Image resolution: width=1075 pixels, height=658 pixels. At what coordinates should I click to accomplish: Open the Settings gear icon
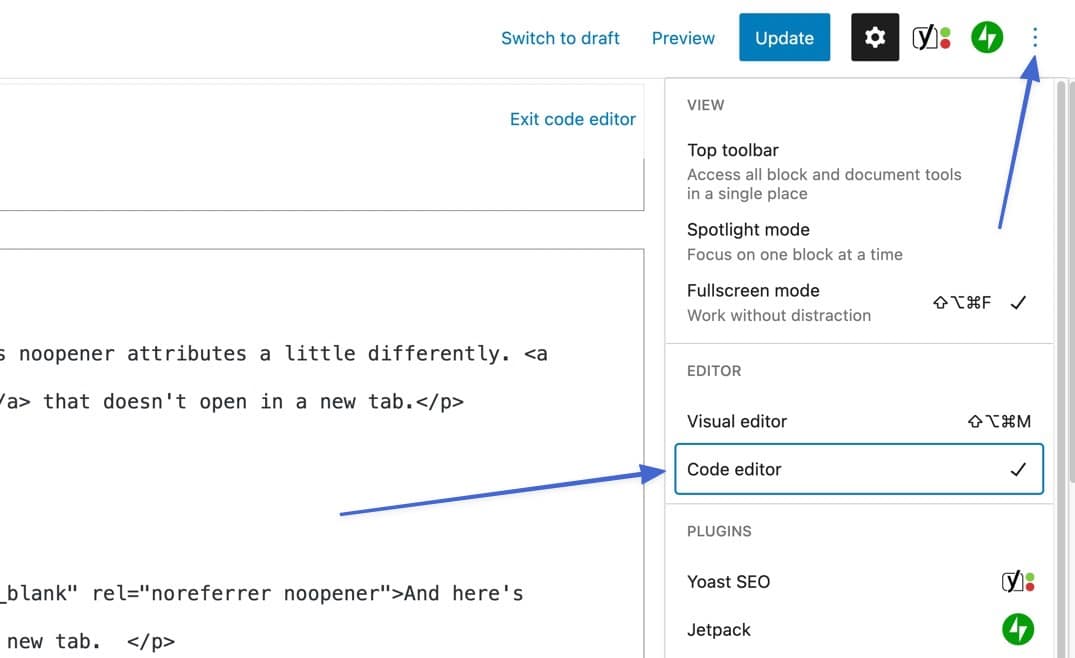(x=874, y=37)
